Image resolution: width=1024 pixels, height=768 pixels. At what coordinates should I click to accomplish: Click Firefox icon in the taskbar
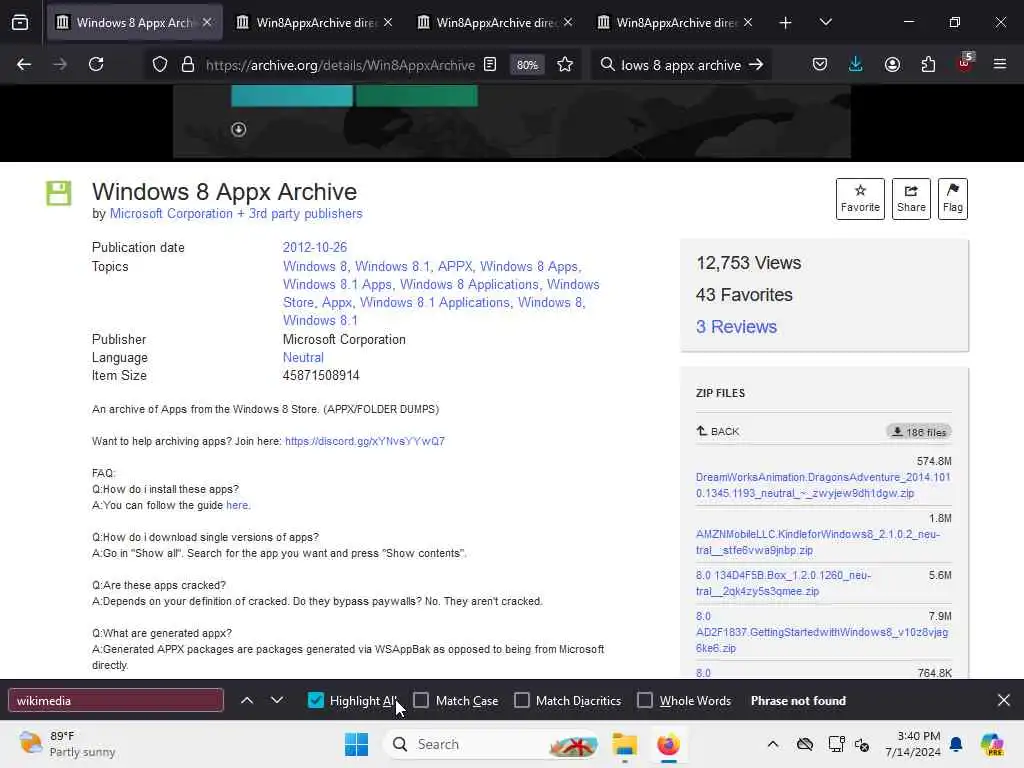pos(668,744)
